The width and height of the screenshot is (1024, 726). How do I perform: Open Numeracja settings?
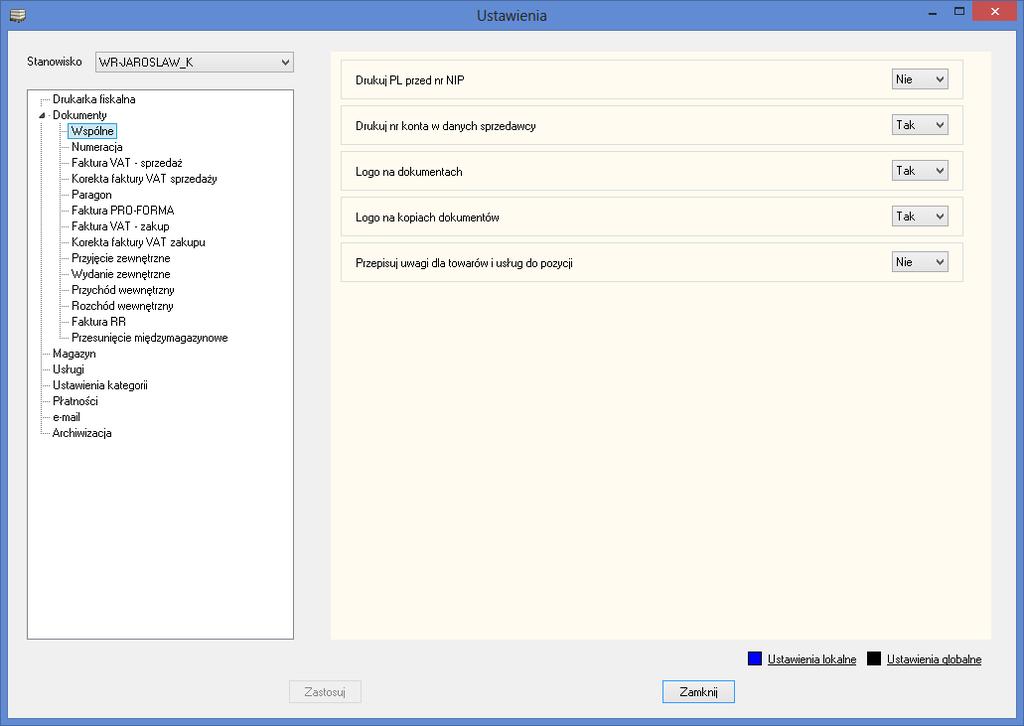[97, 147]
